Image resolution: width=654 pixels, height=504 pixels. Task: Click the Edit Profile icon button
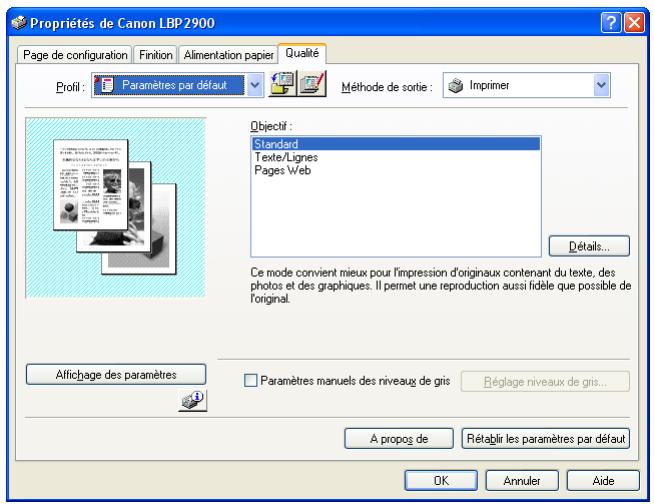coord(312,83)
